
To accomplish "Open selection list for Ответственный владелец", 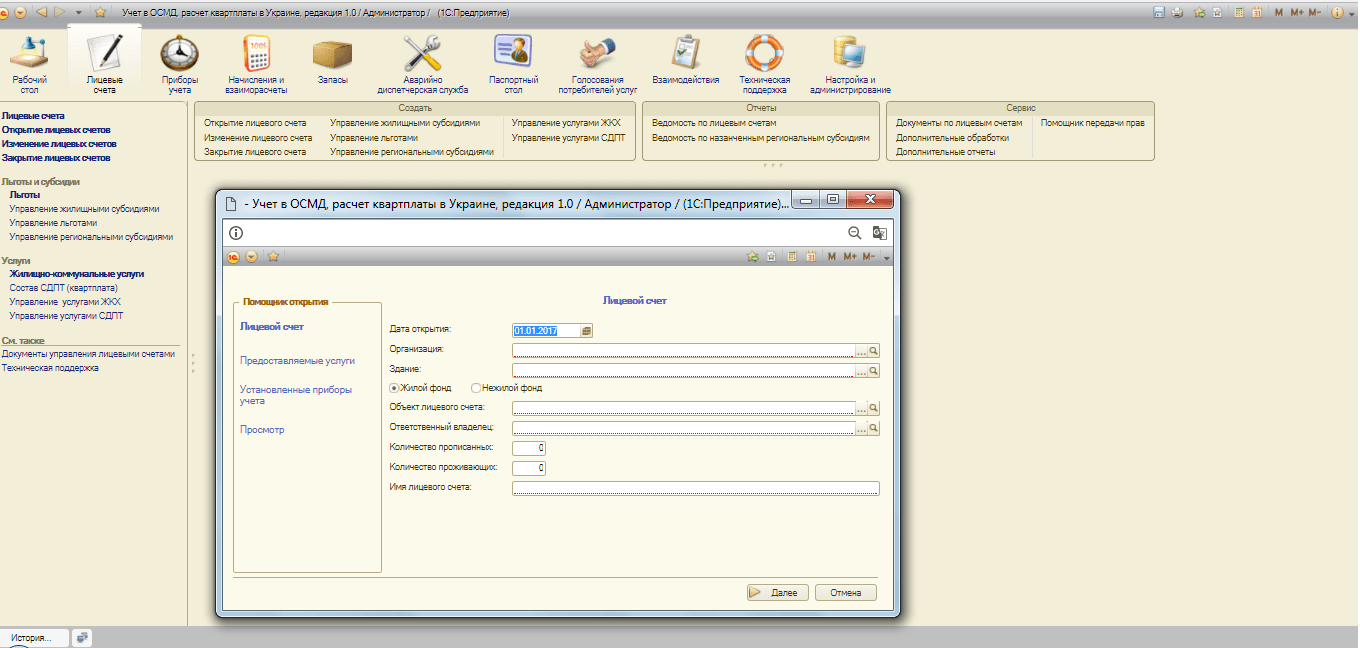I will (861, 428).
